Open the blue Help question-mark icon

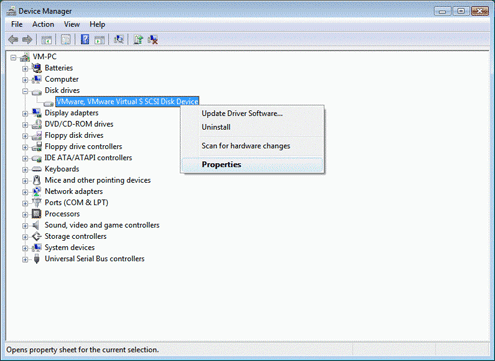point(85,40)
